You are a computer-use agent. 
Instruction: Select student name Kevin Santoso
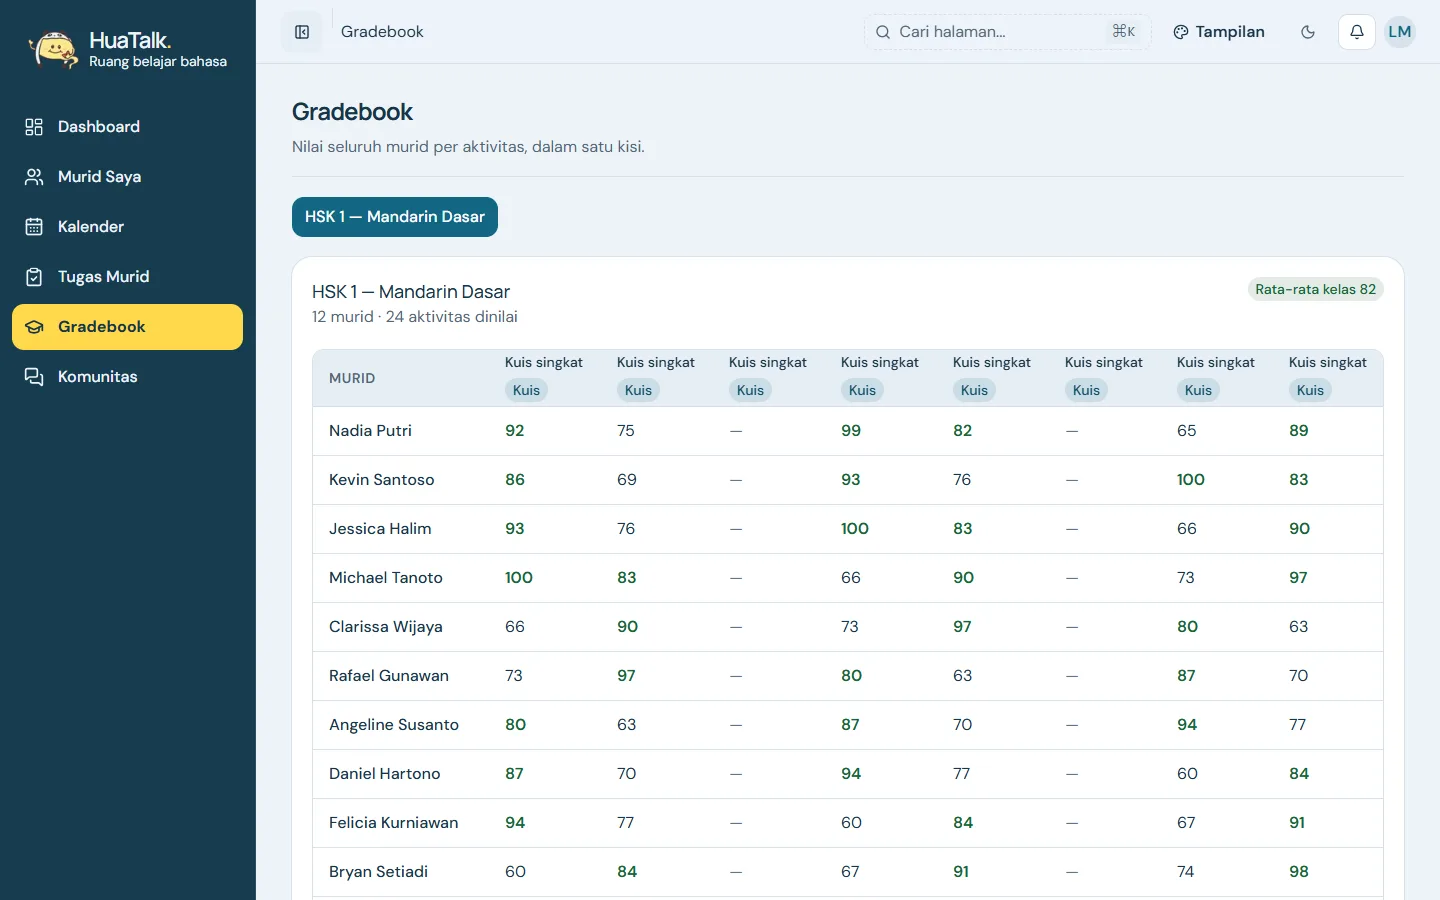pyautogui.click(x=382, y=480)
